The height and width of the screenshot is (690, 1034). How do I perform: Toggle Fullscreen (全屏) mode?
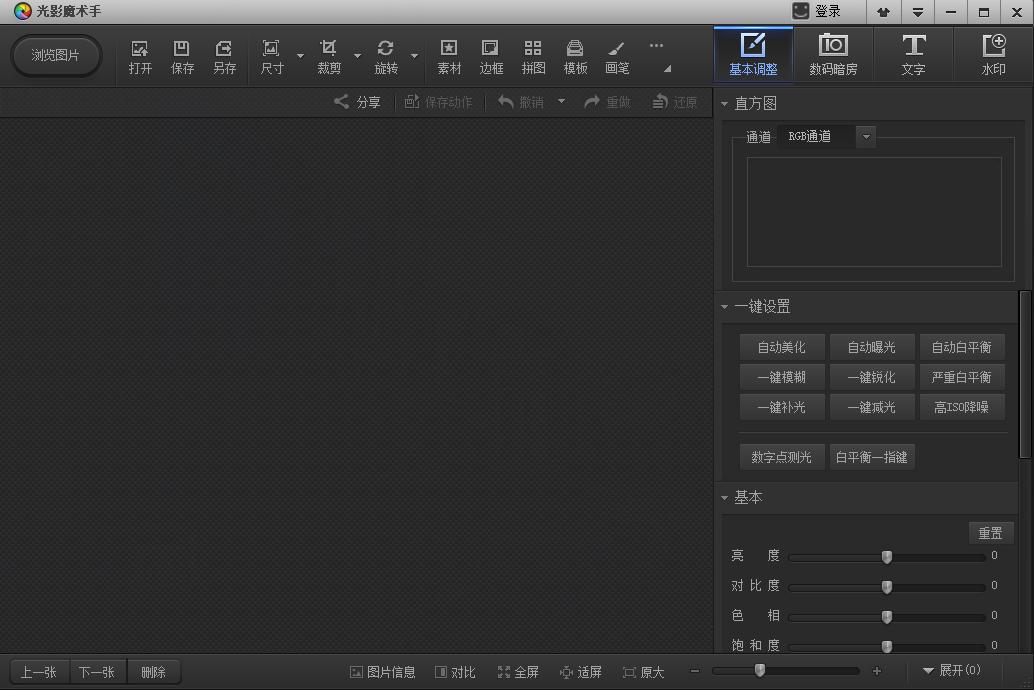518,672
